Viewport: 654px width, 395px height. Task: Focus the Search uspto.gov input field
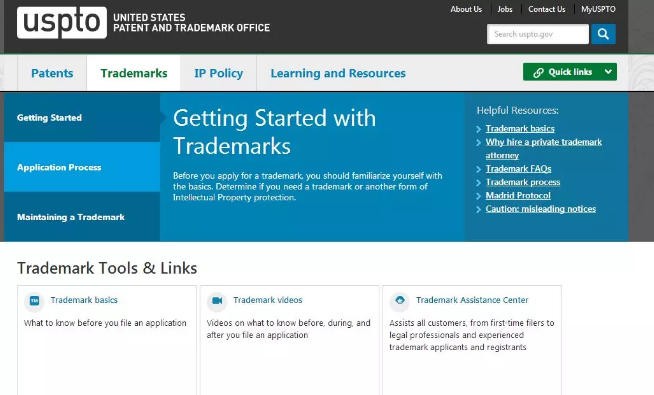point(538,34)
